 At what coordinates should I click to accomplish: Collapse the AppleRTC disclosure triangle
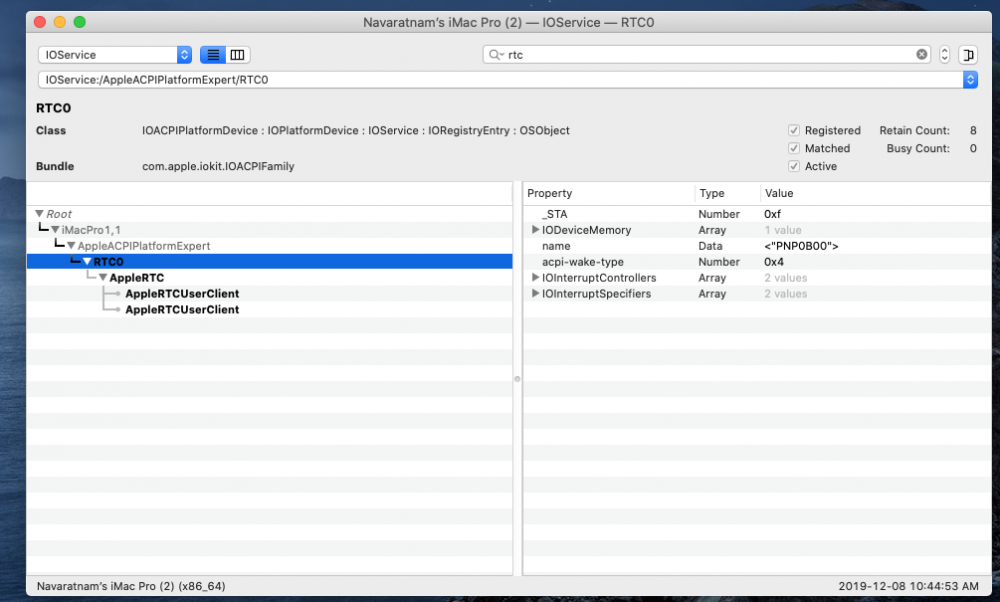103,277
